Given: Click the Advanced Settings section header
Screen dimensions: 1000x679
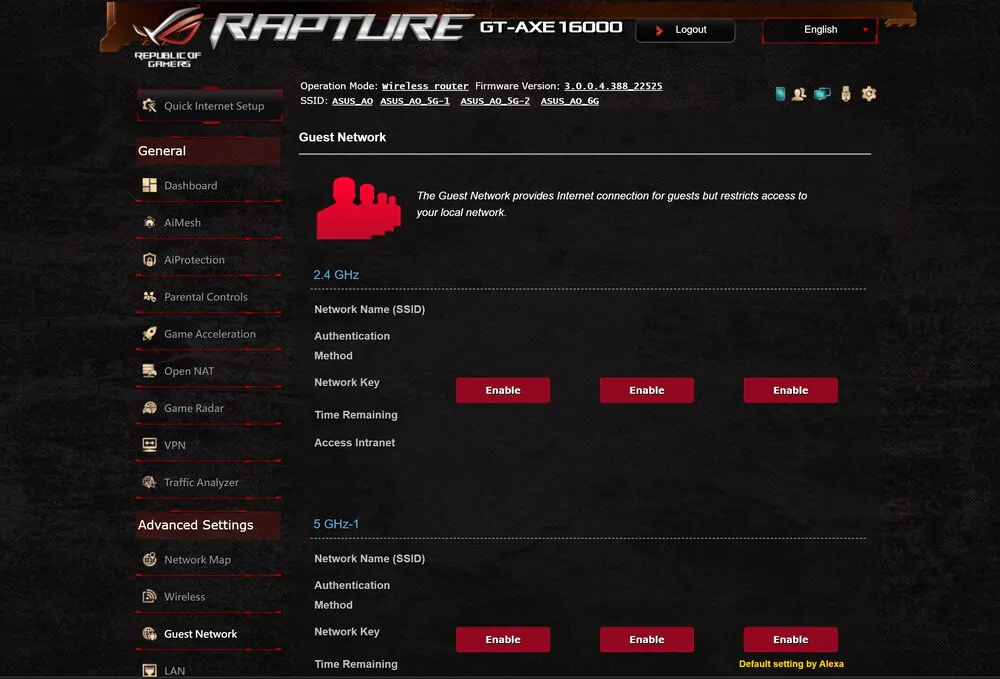Looking at the screenshot, I should pyautogui.click(x=209, y=525).
